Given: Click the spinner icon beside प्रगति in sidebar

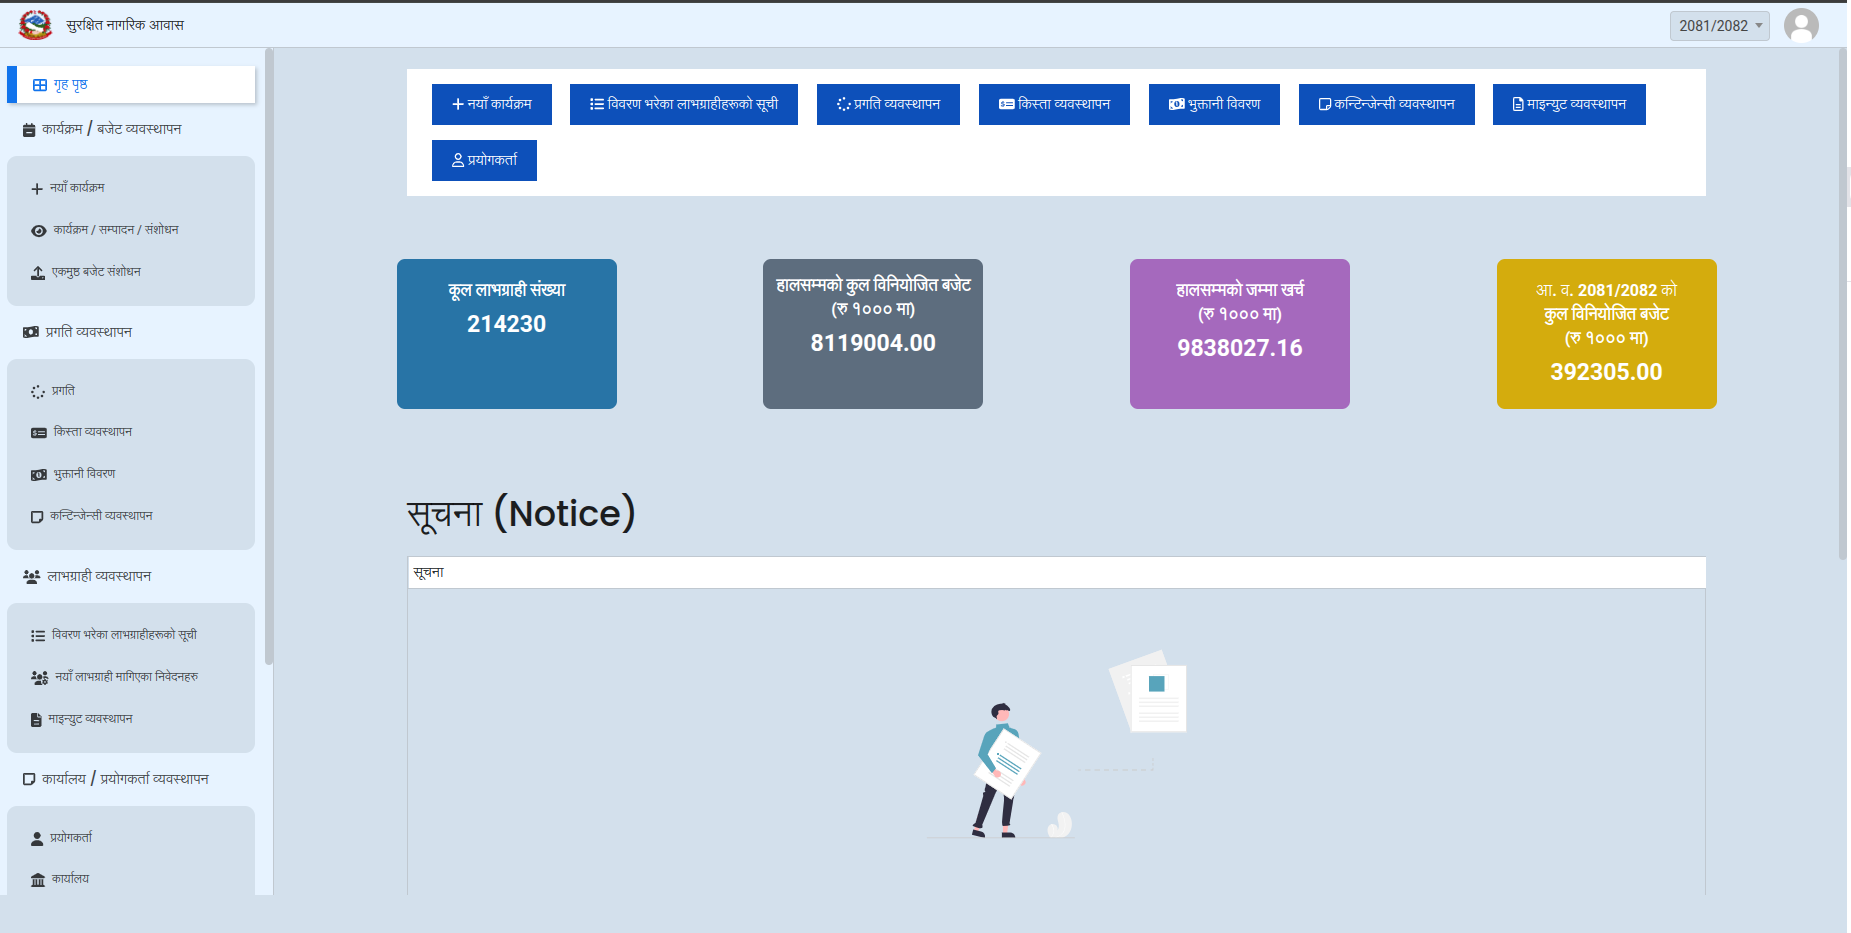Looking at the screenshot, I should (x=38, y=392).
